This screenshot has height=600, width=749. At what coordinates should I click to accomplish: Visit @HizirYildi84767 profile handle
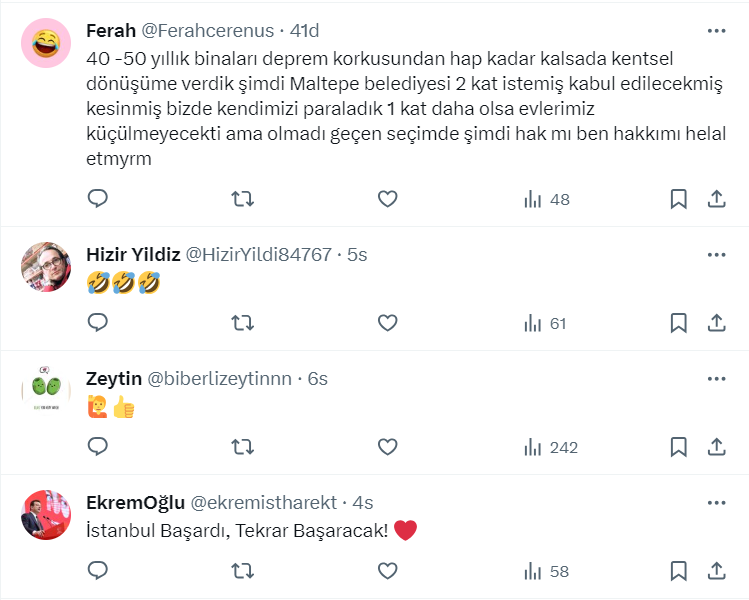[259, 255]
